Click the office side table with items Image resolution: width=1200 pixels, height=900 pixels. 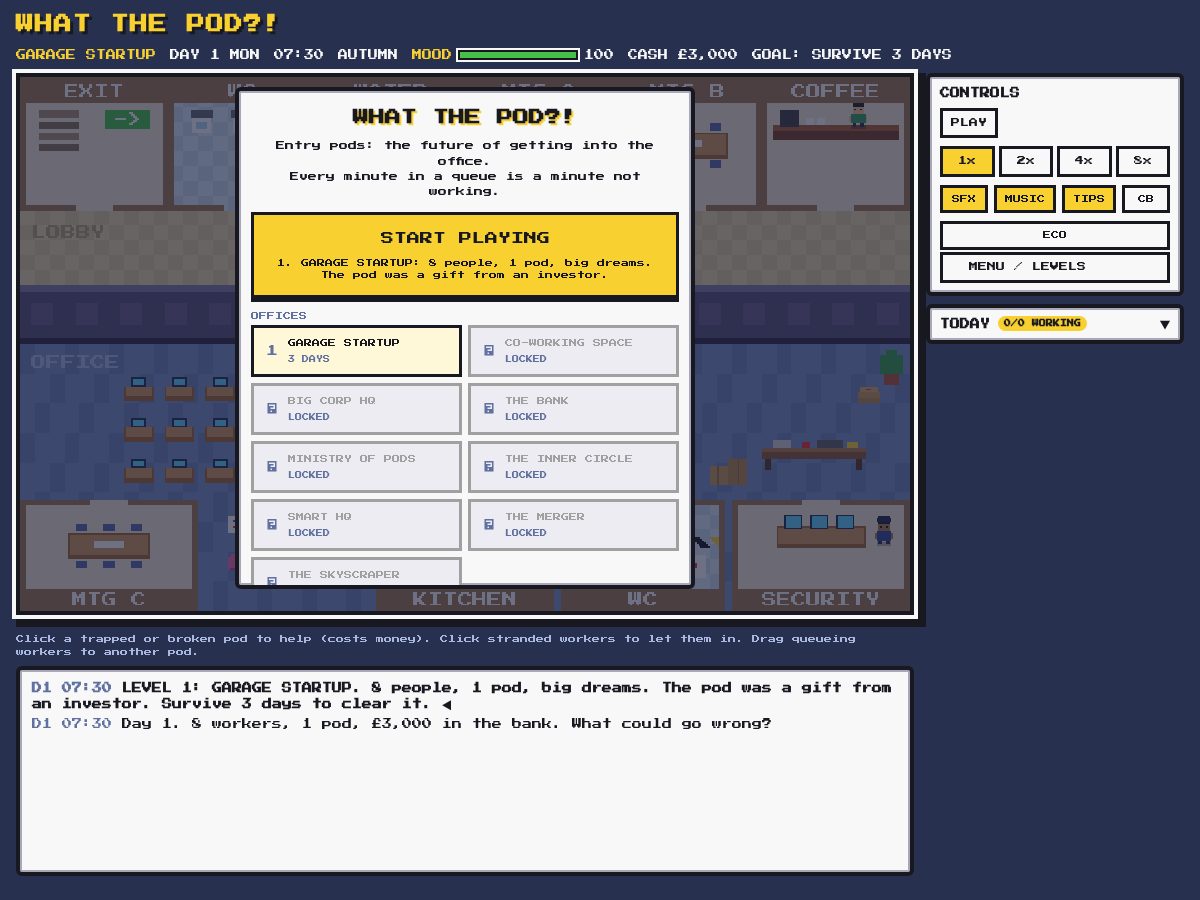[814, 454]
